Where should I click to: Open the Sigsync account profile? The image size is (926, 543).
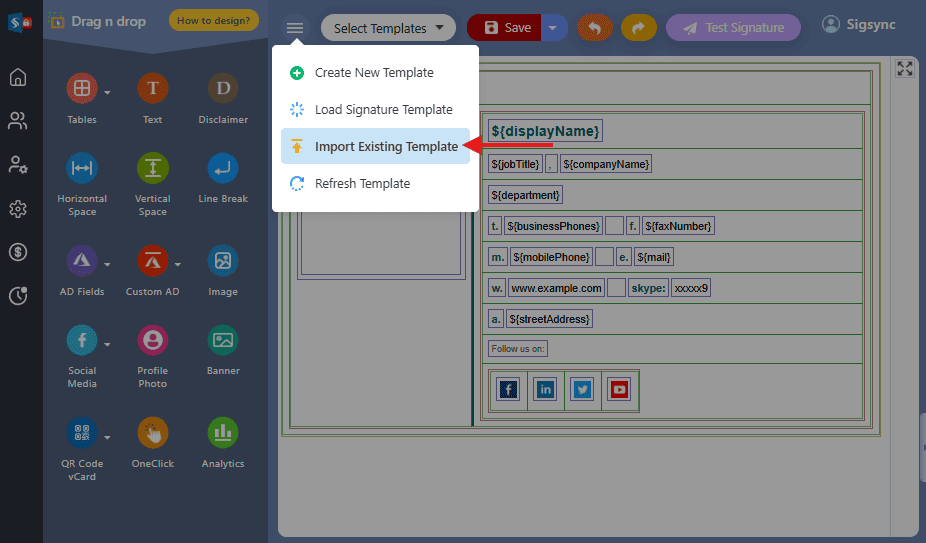tap(859, 25)
